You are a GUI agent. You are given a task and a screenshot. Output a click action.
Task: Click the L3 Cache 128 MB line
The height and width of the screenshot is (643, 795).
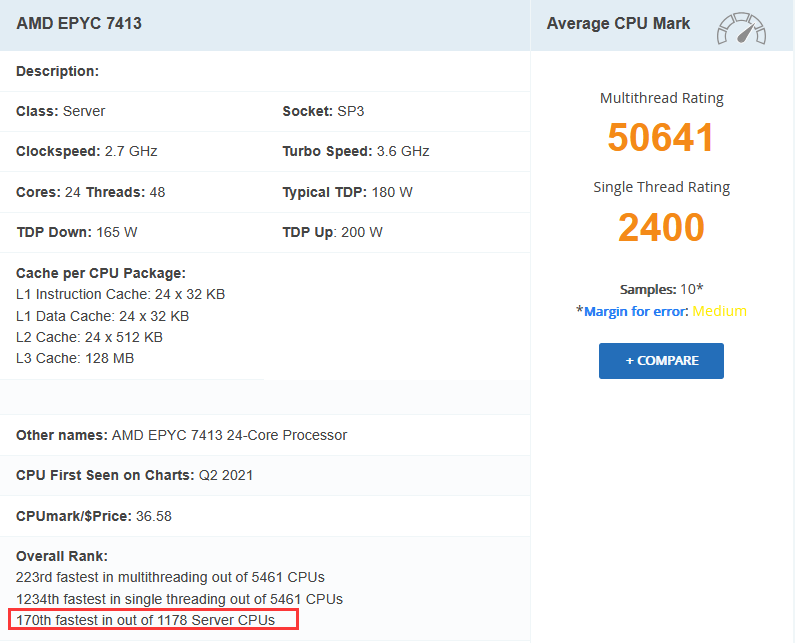click(75, 358)
